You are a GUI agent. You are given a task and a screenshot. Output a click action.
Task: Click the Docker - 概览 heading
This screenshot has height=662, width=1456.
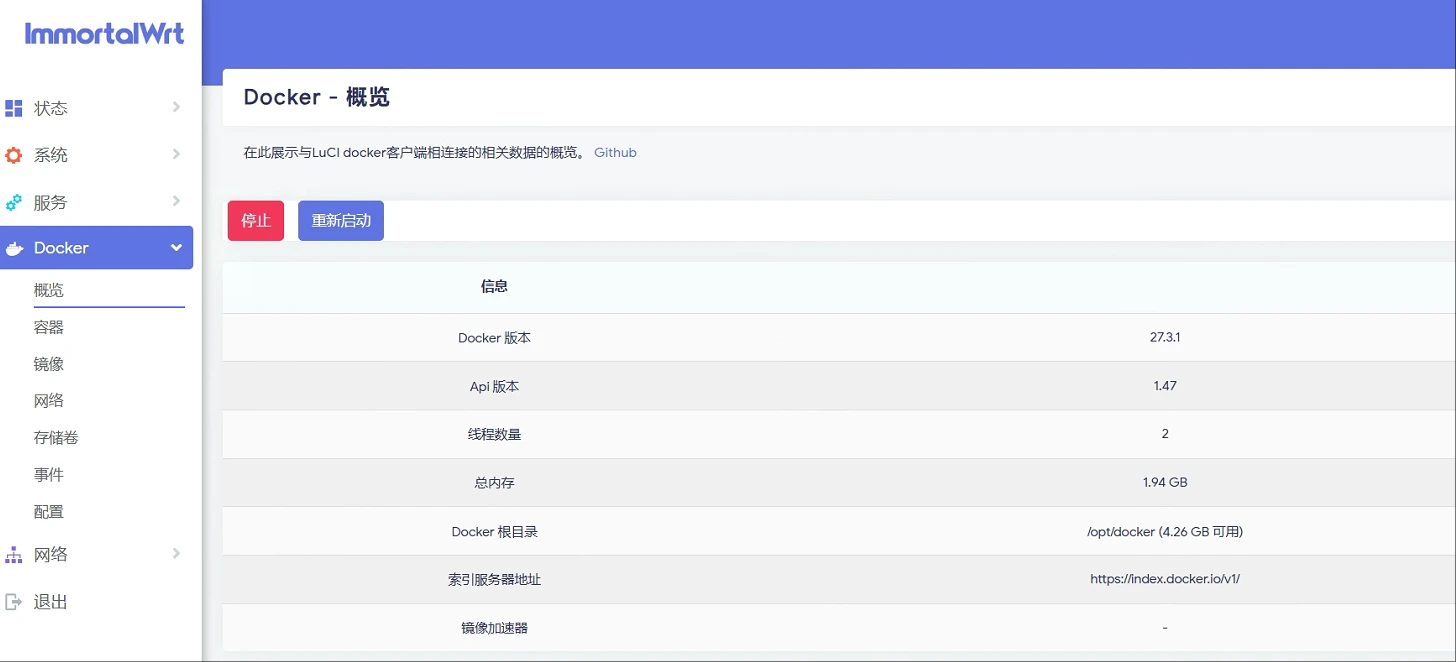[x=316, y=97]
